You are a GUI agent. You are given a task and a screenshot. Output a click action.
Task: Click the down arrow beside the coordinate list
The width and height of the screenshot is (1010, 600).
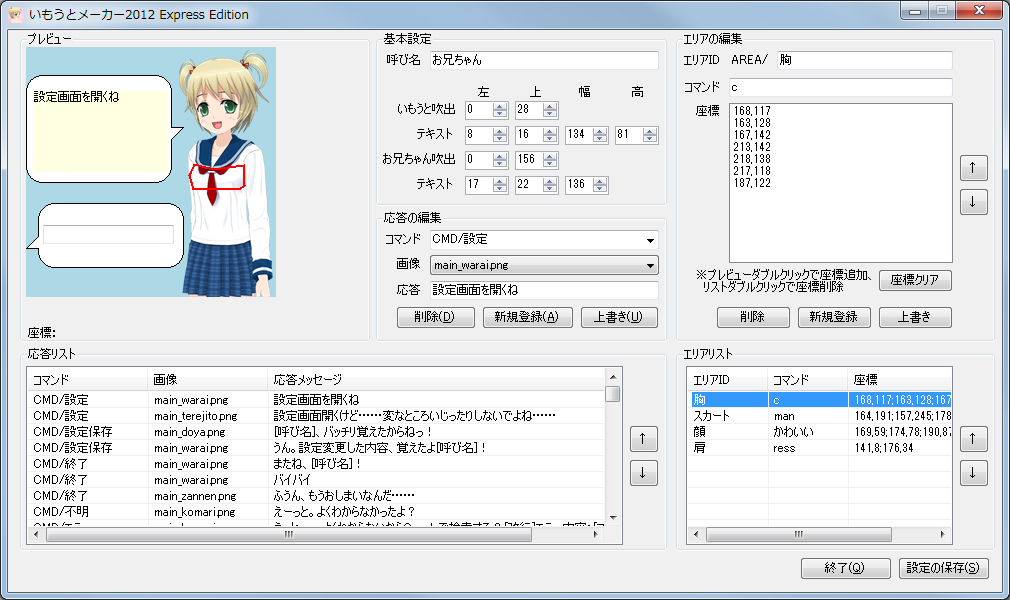click(973, 203)
